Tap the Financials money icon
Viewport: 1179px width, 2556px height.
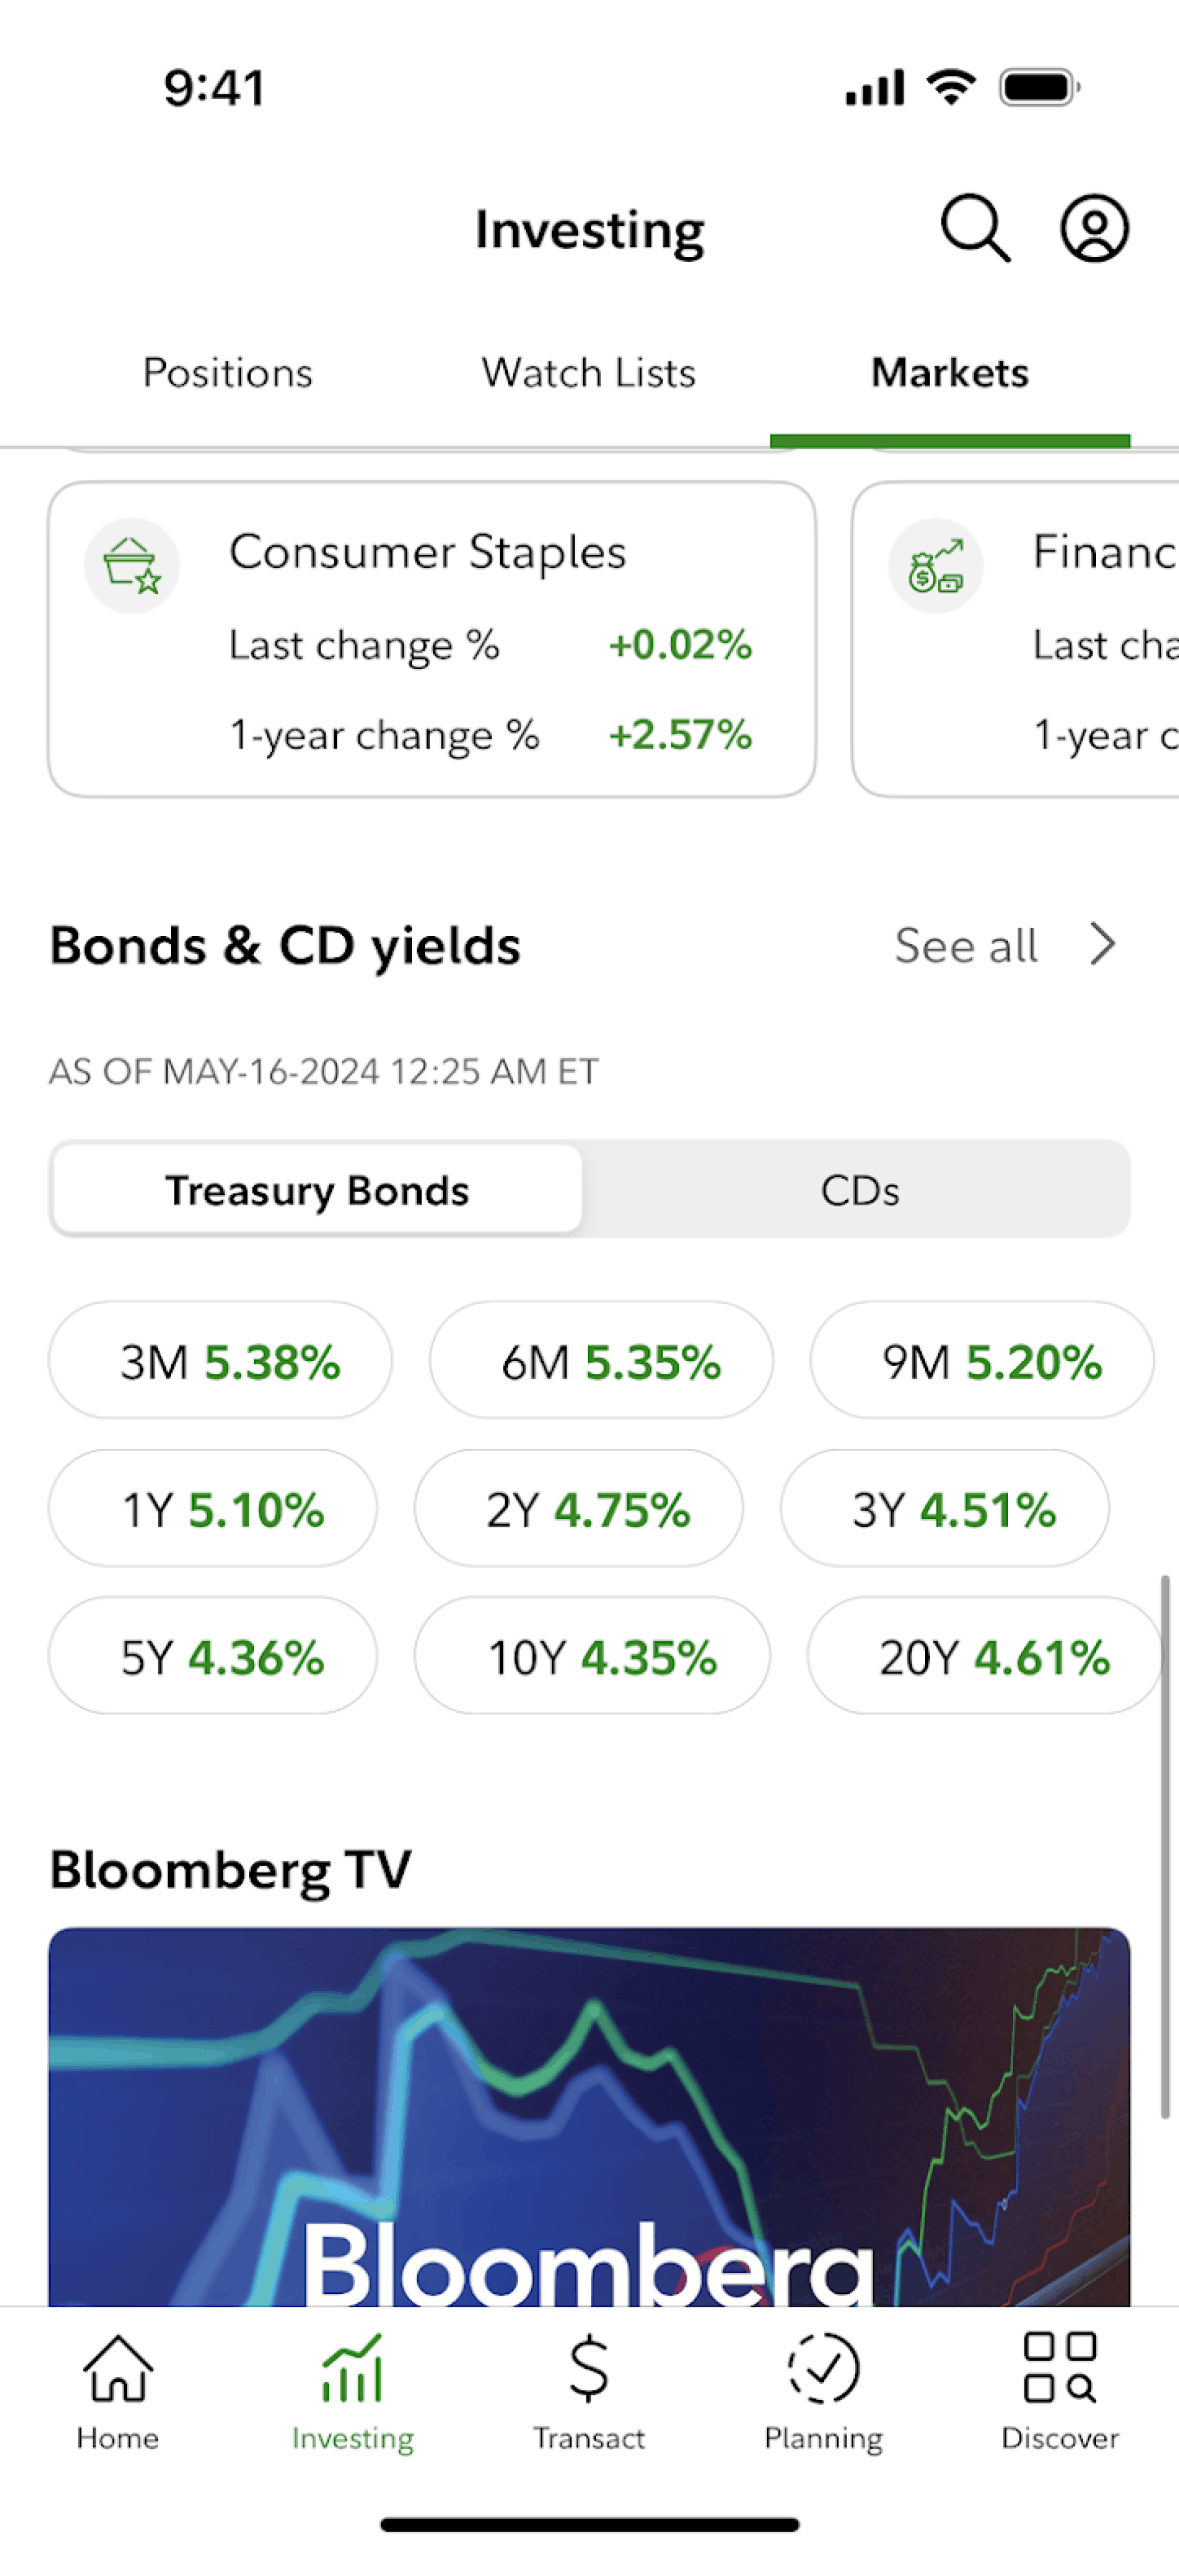[x=936, y=565]
